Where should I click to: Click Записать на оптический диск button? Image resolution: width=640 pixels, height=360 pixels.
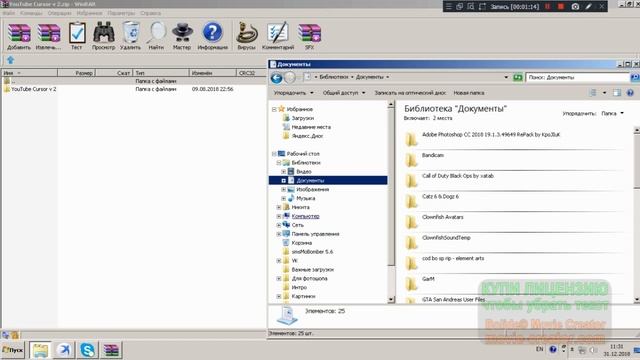click(410, 93)
